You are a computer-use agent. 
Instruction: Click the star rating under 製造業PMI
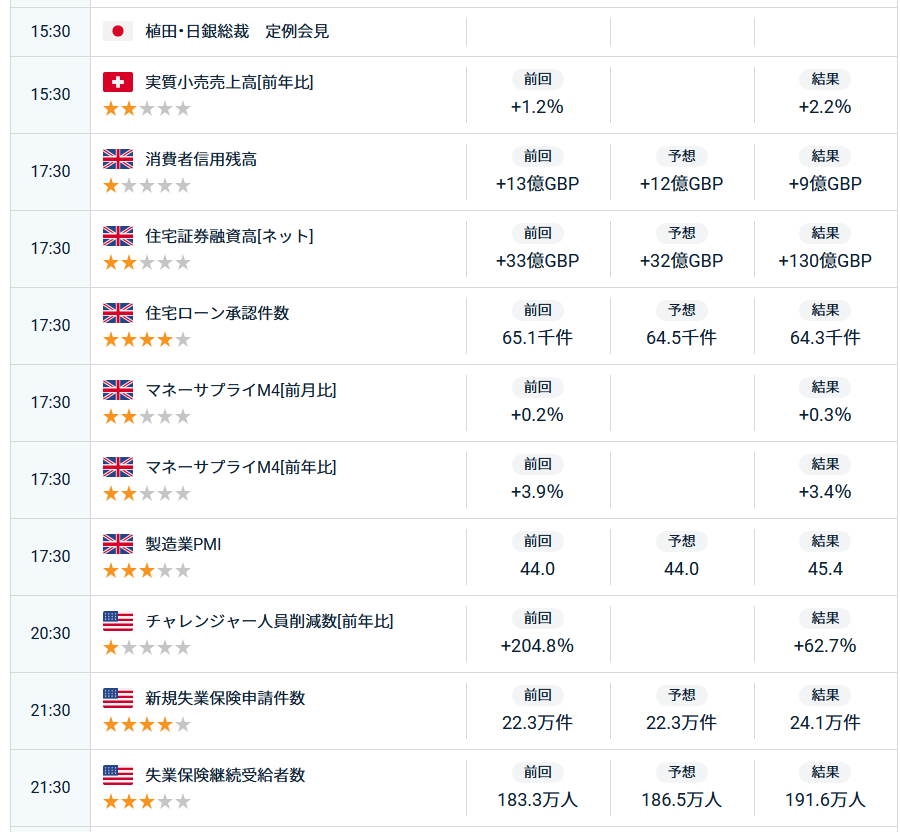147,571
